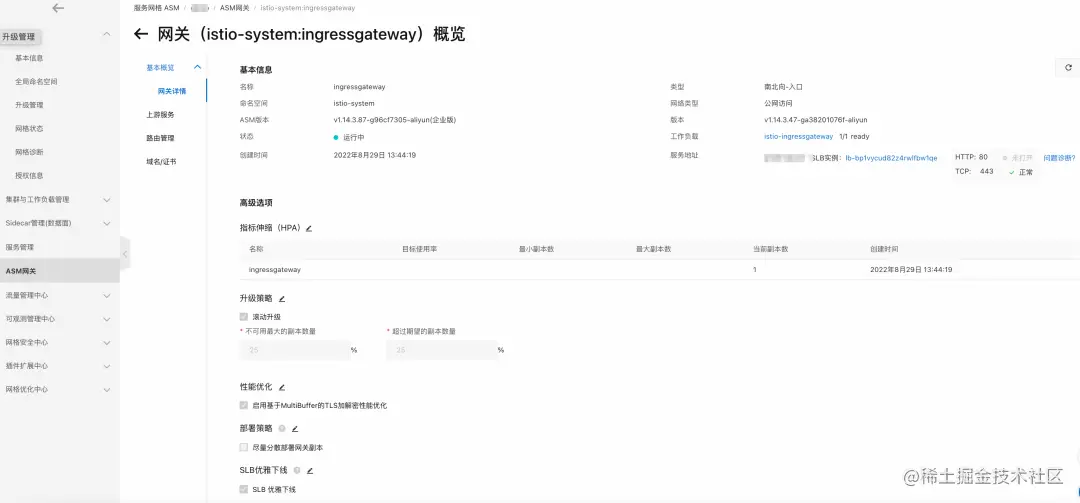Open the istio-ingressgateway workload link
The height and width of the screenshot is (503, 1080).
[x=798, y=137]
